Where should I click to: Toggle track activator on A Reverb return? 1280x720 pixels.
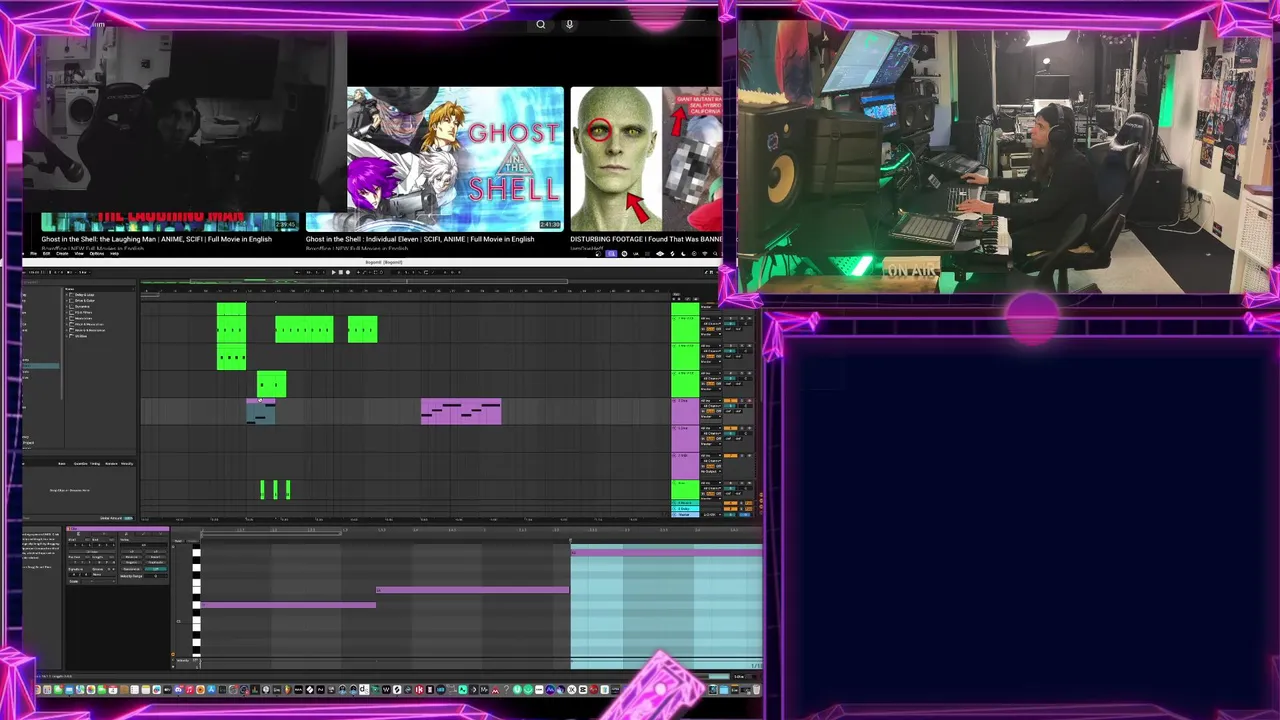pyautogui.click(x=730, y=502)
